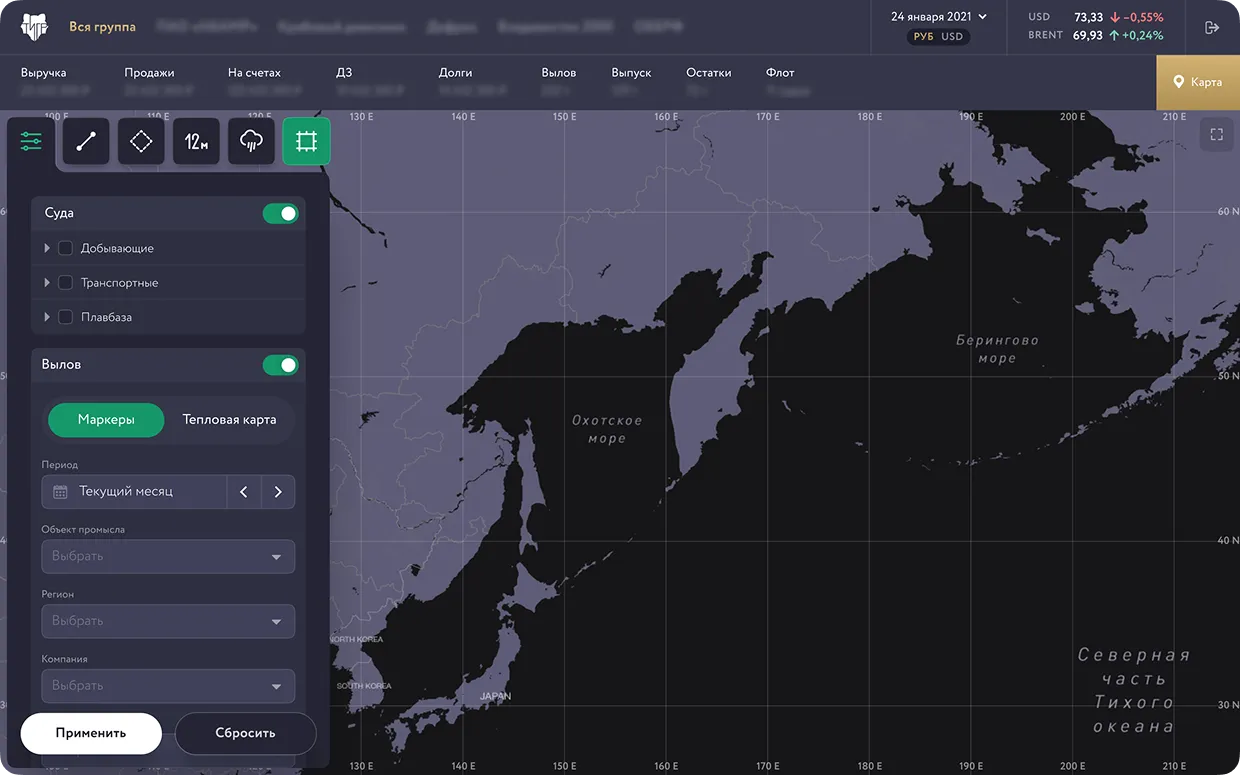This screenshot has width=1240, height=775.
Task: Open the Регион dropdown
Action: pos(168,621)
